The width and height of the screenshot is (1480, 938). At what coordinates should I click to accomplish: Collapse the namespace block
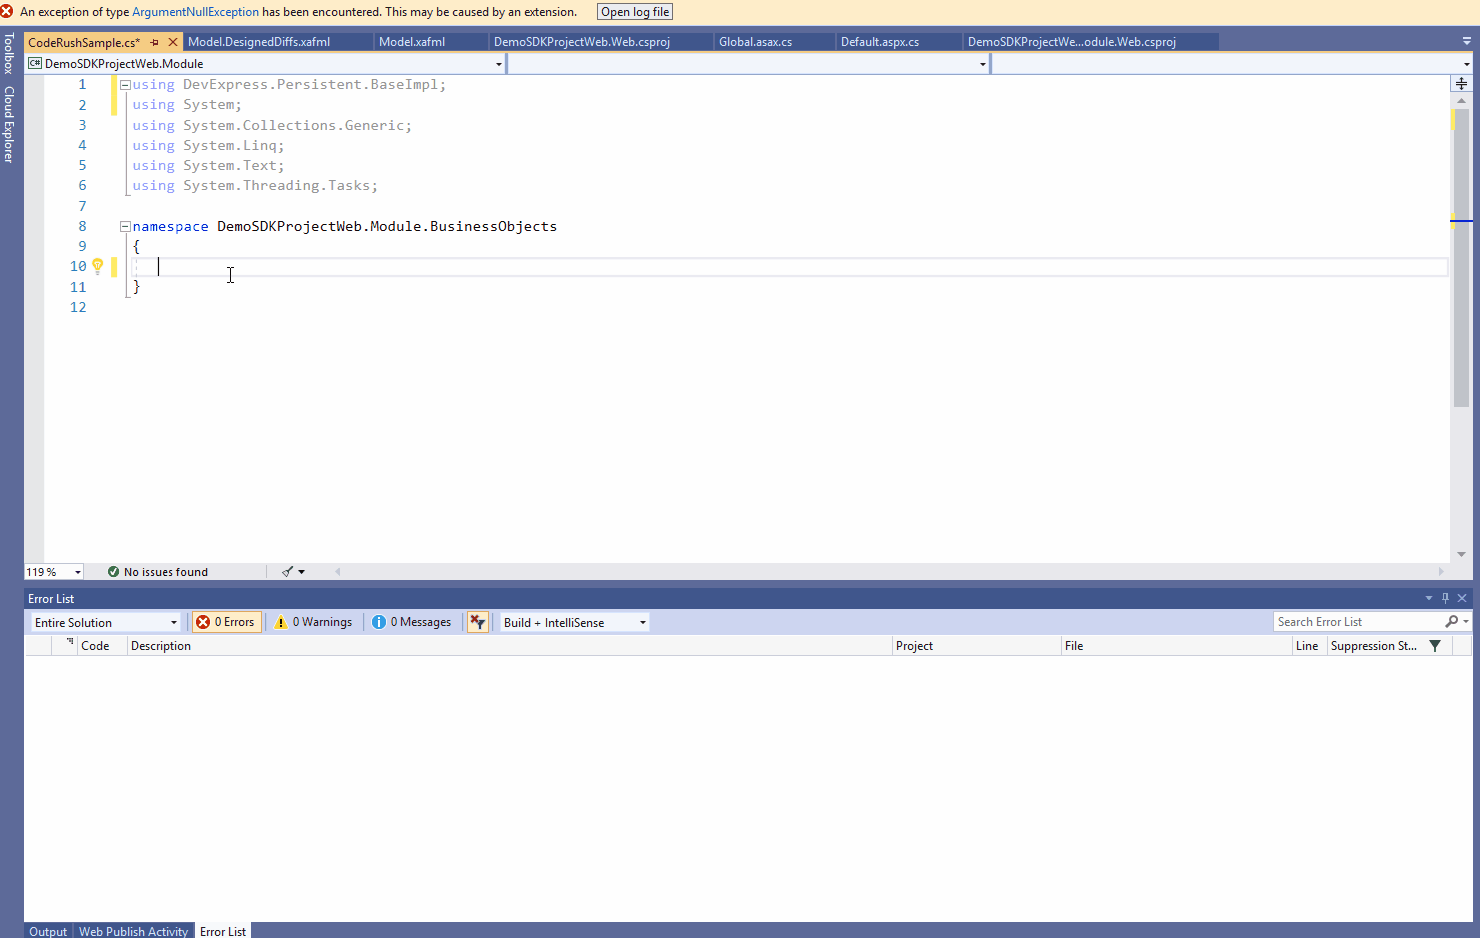[125, 227]
